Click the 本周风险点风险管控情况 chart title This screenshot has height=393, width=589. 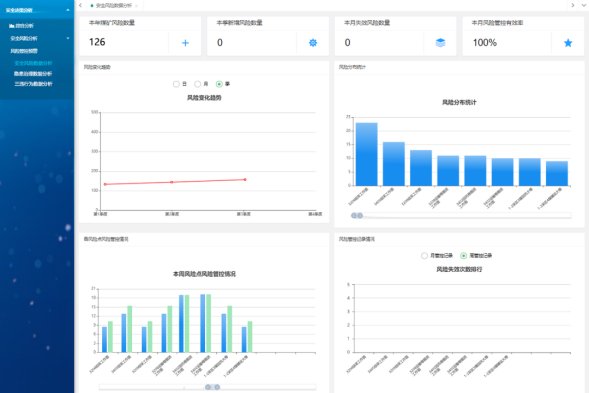tap(204, 274)
